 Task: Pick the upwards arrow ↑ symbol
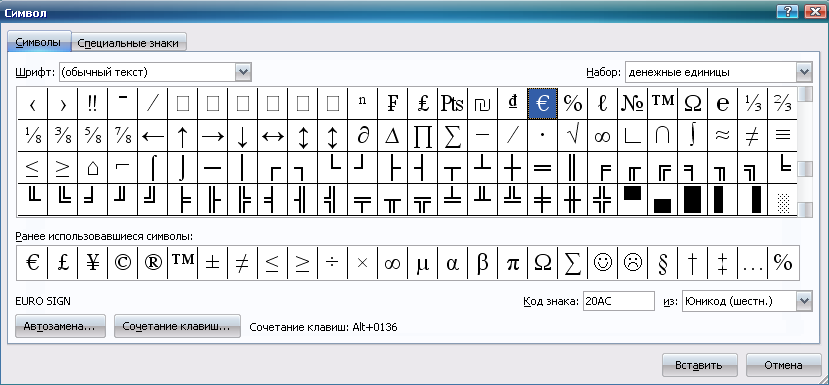pos(182,136)
